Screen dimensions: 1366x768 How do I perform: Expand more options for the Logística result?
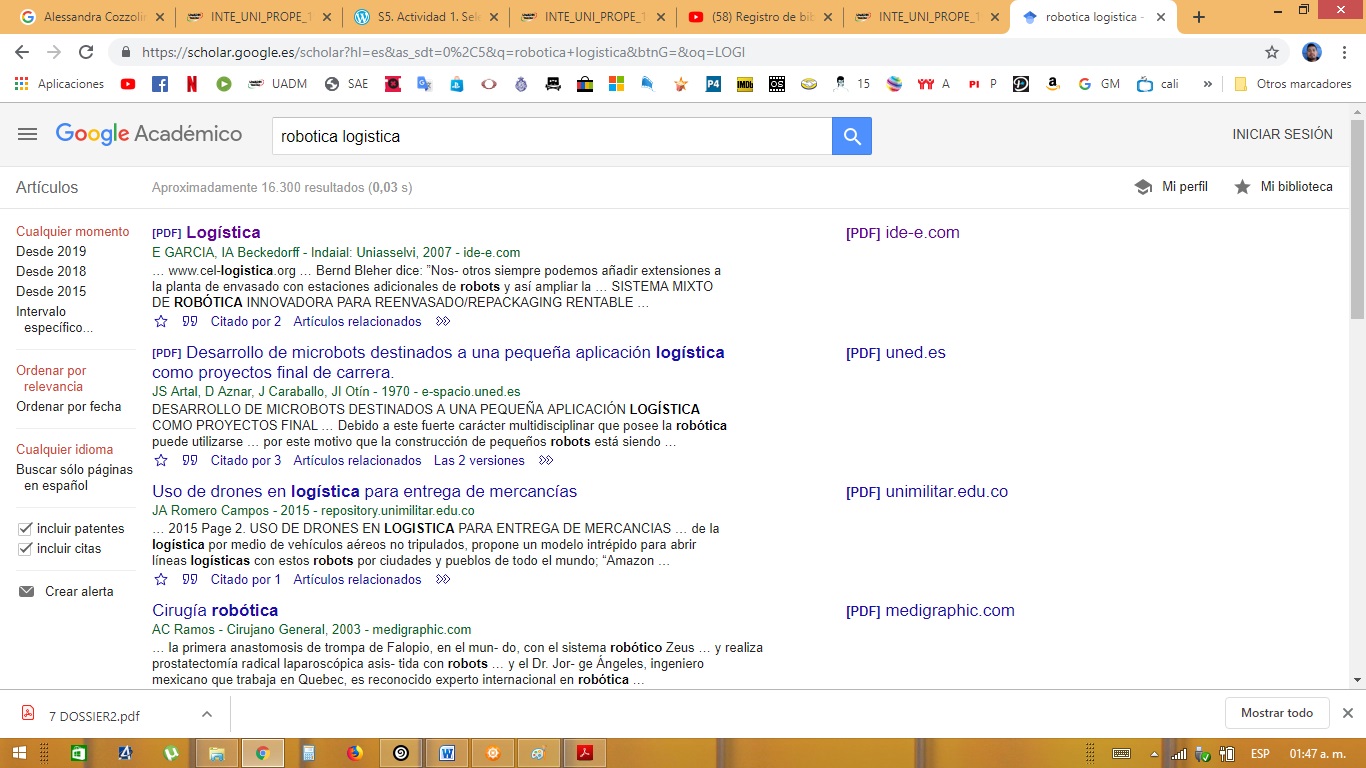click(443, 322)
